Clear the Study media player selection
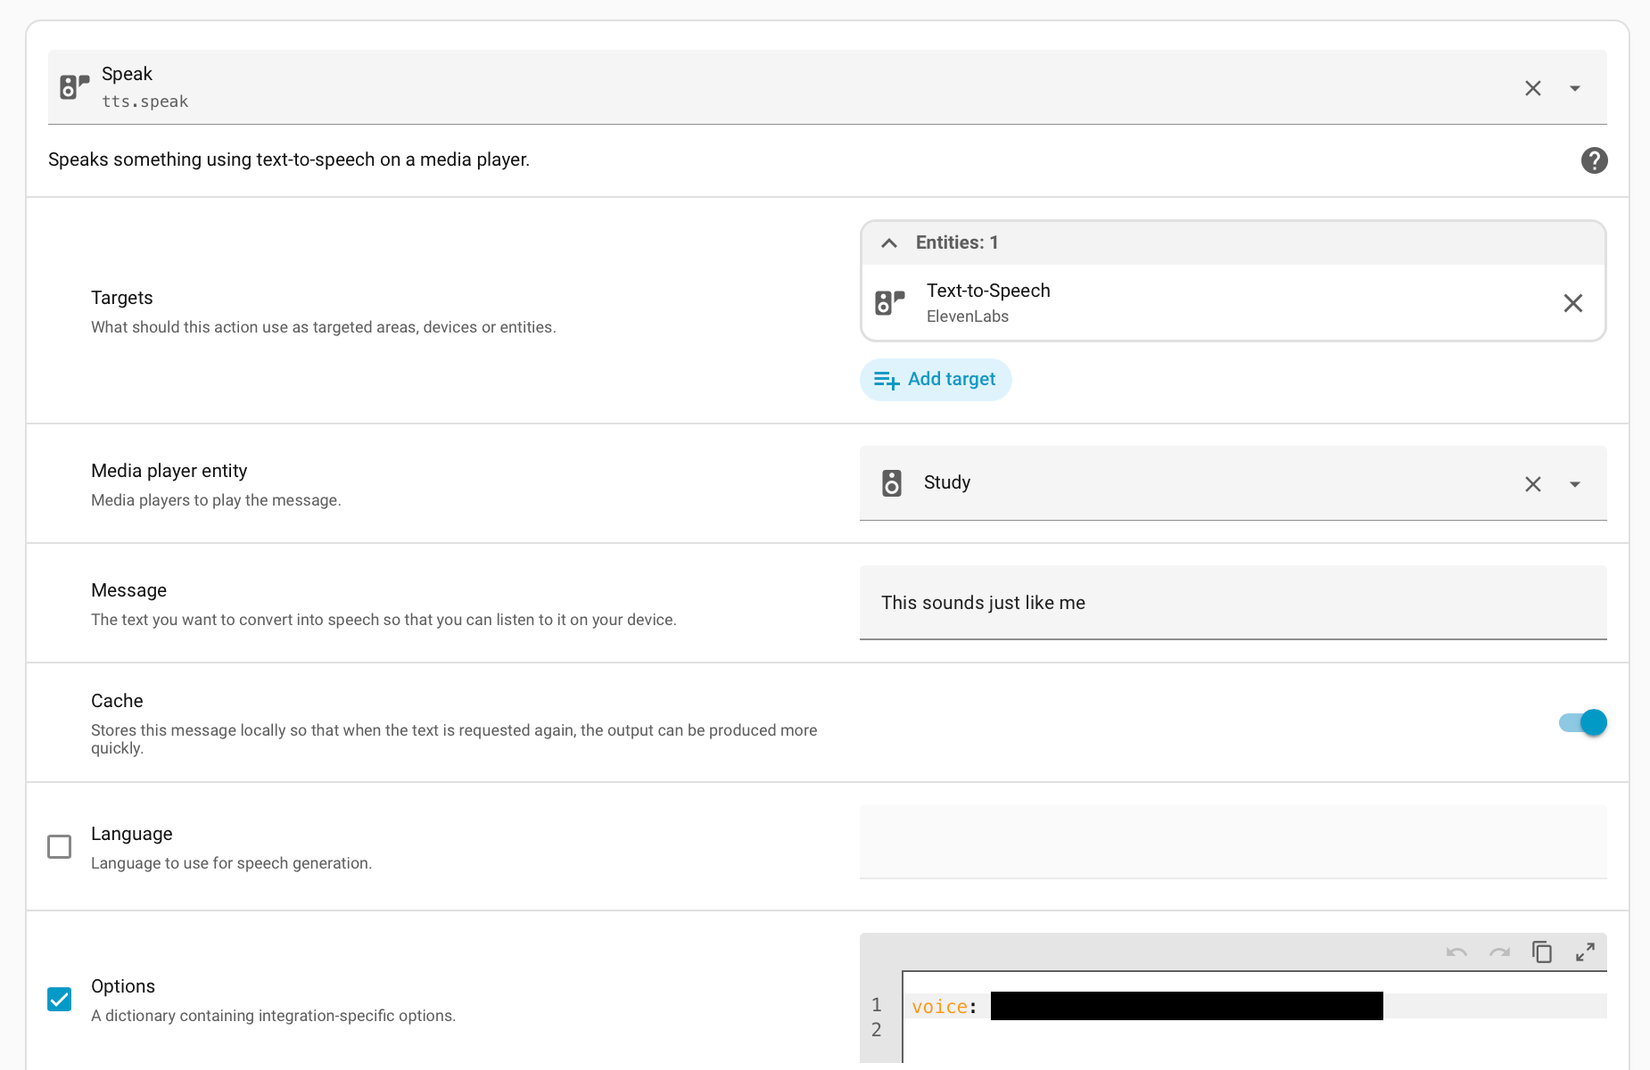Viewport: 1650px width, 1070px height. pos(1533,484)
